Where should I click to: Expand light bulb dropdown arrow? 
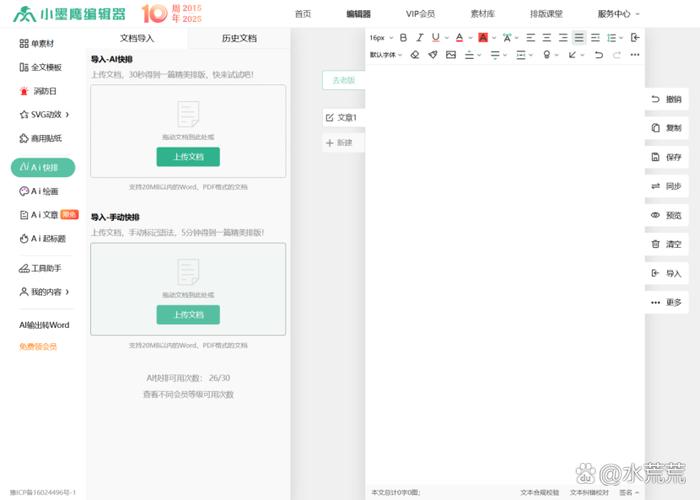[557, 55]
